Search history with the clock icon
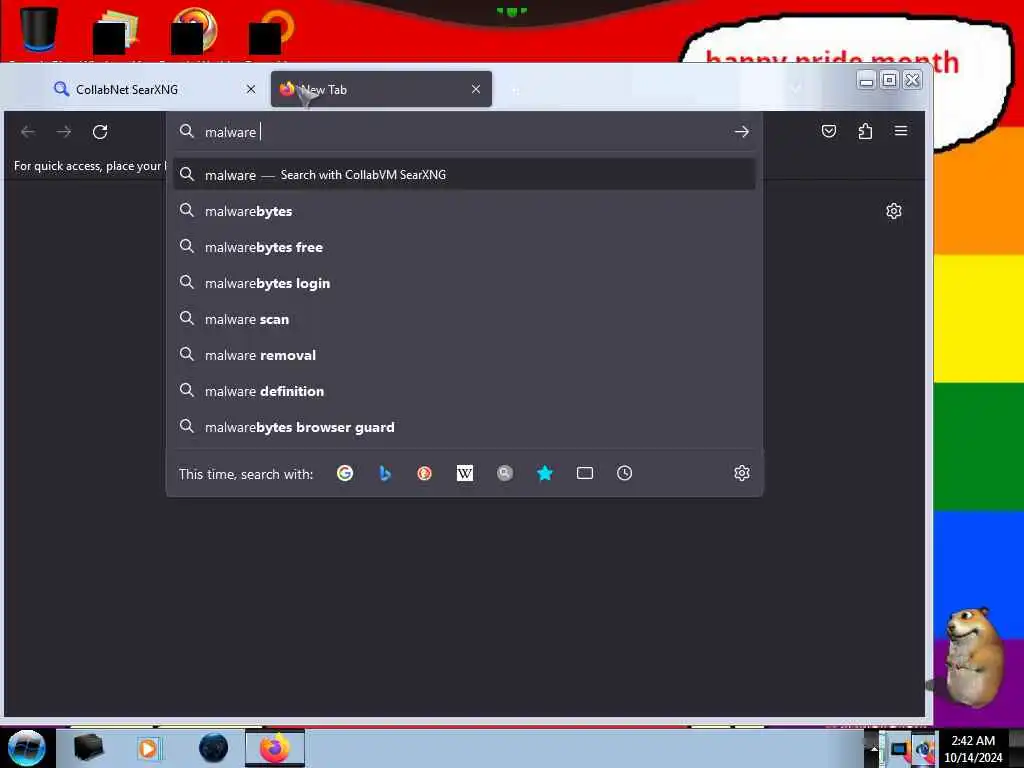This screenshot has width=1024, height=768. [624, 473]
